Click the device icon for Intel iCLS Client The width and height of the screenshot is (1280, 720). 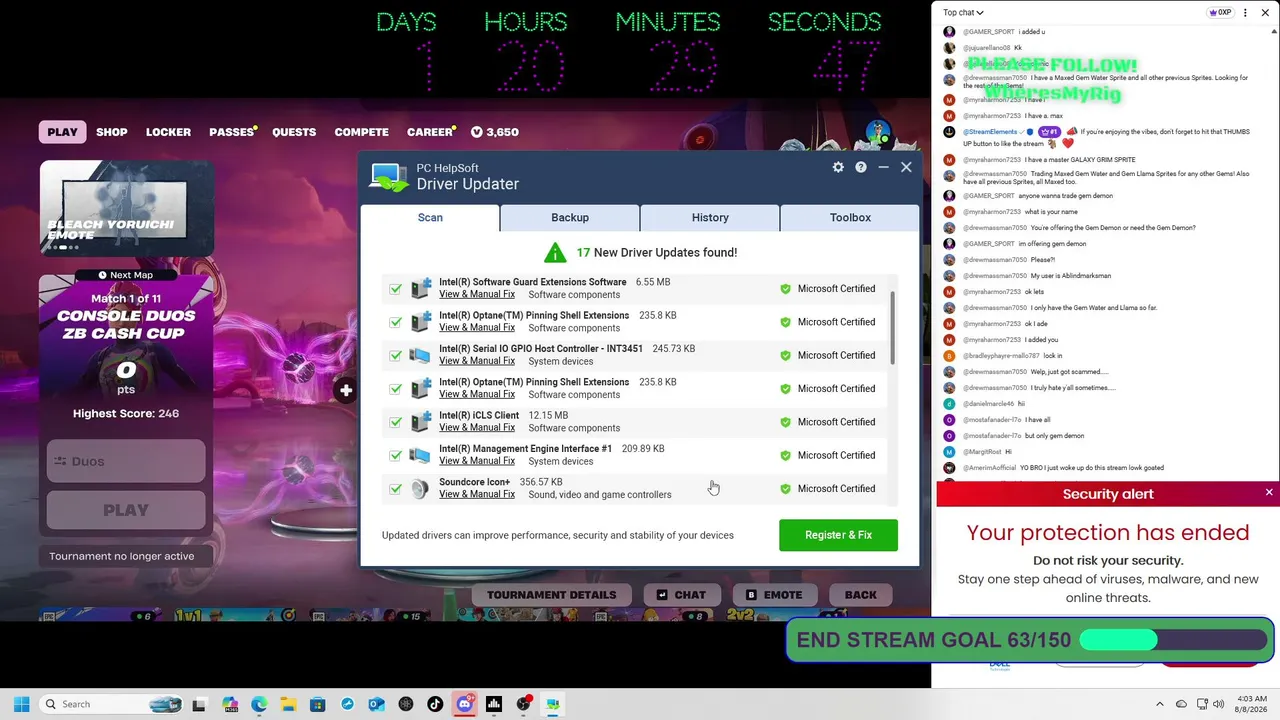coord(421,422)
